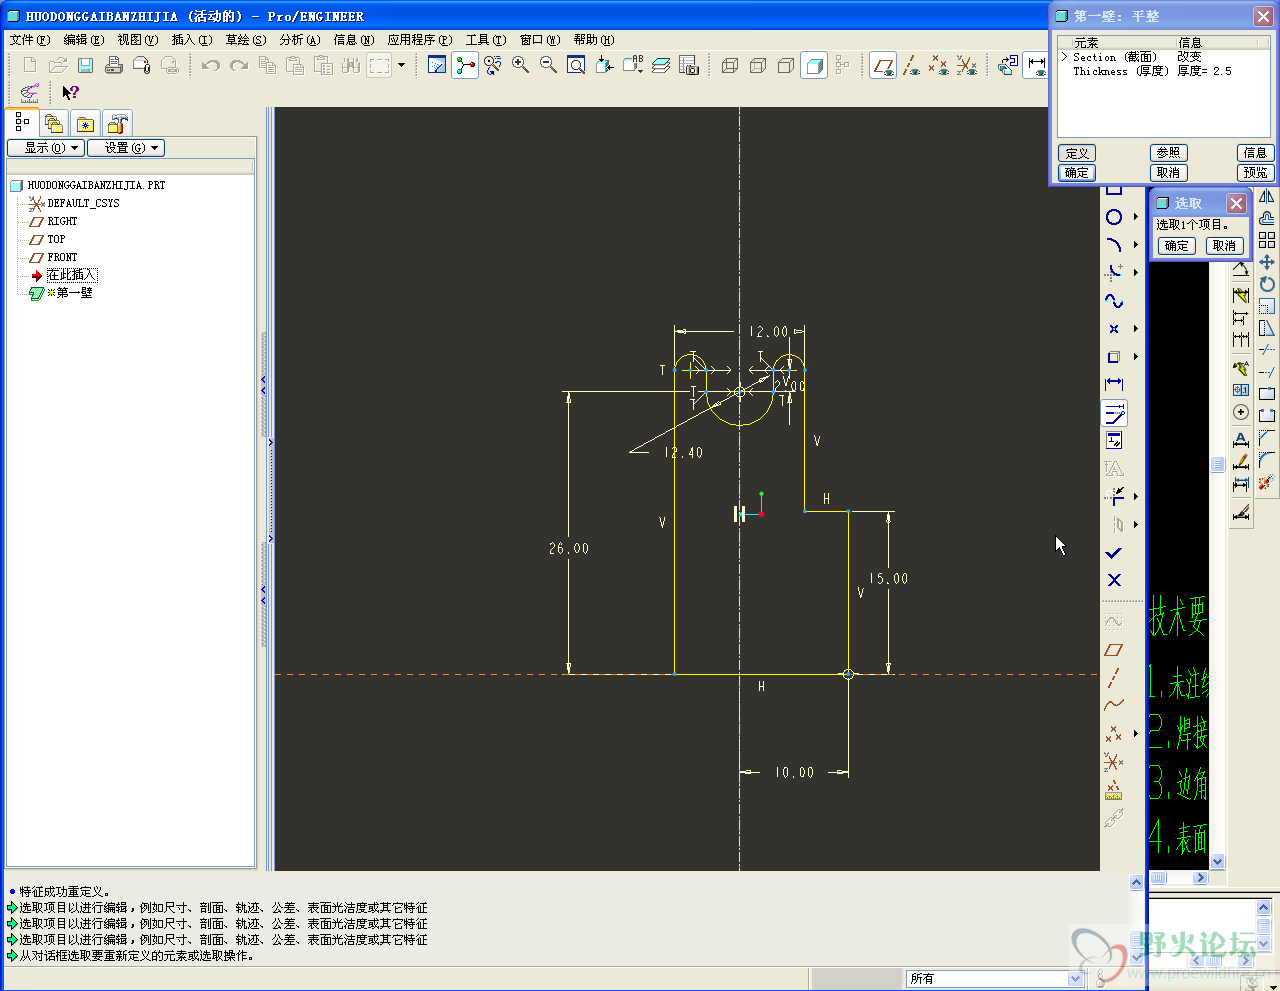Click 参照 in the 第一壁 dialog
The height and width of the screenshot is (991, 1280).
1168,153
